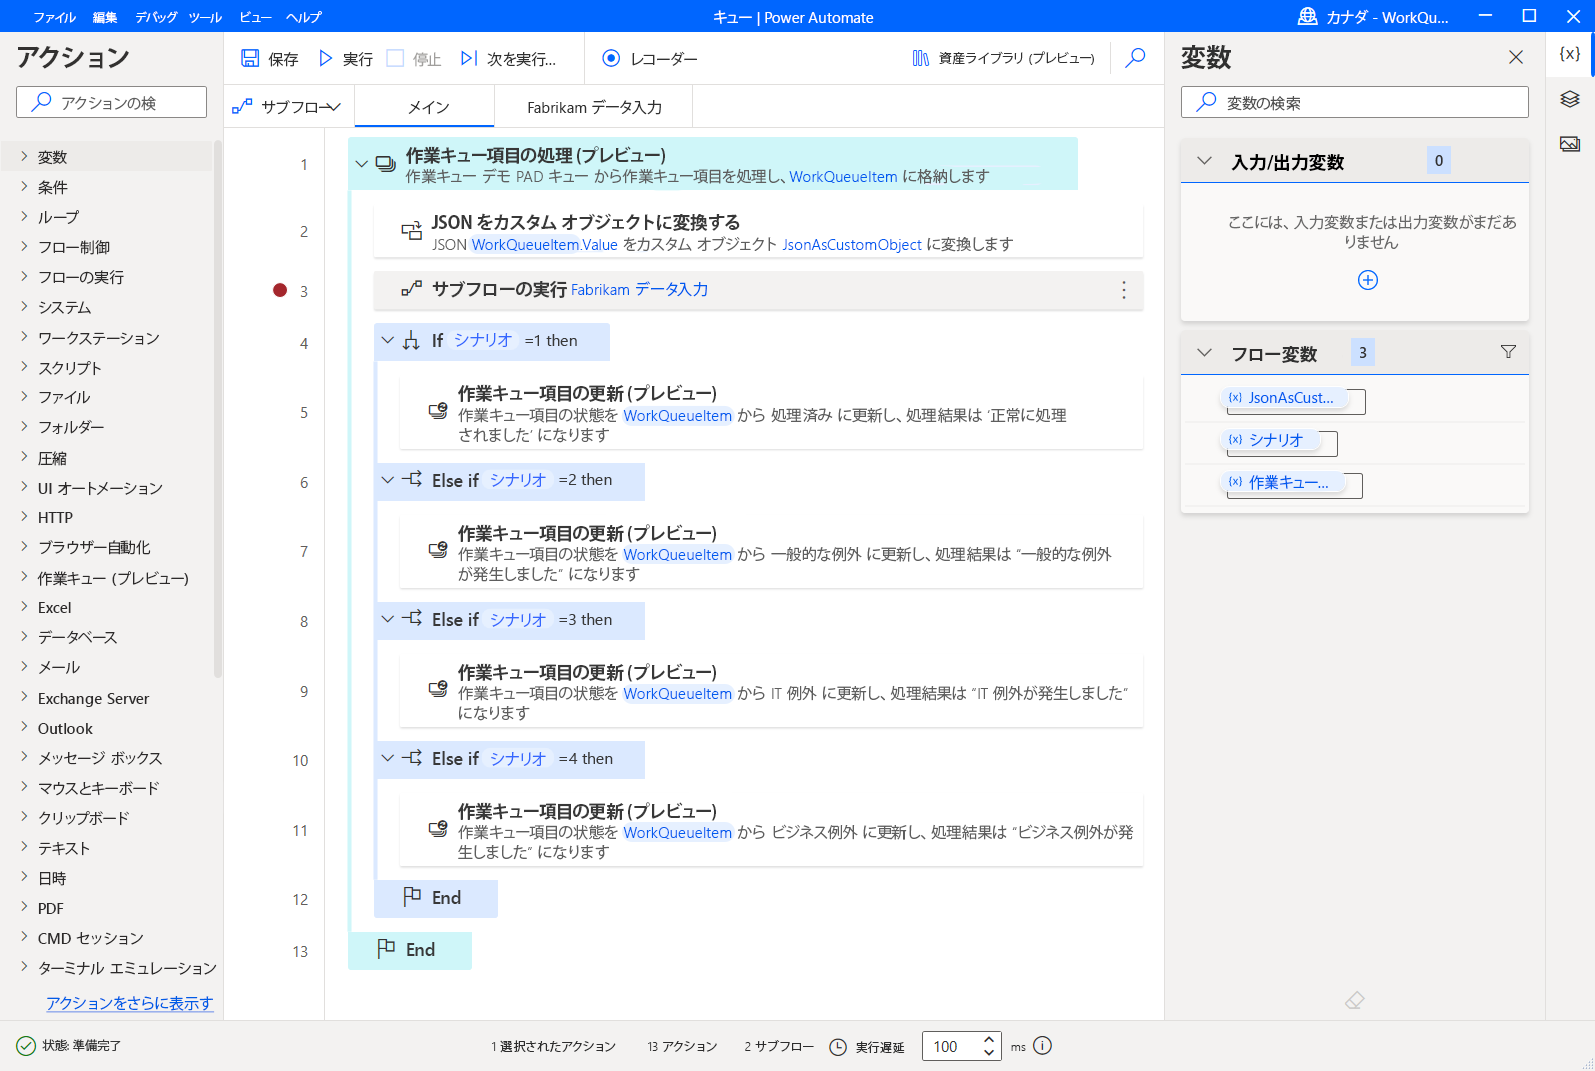Click the environment globe icon カナダ
Screen dimensions: 1595x1071
pyautogui.click(x=1307, y=17)
